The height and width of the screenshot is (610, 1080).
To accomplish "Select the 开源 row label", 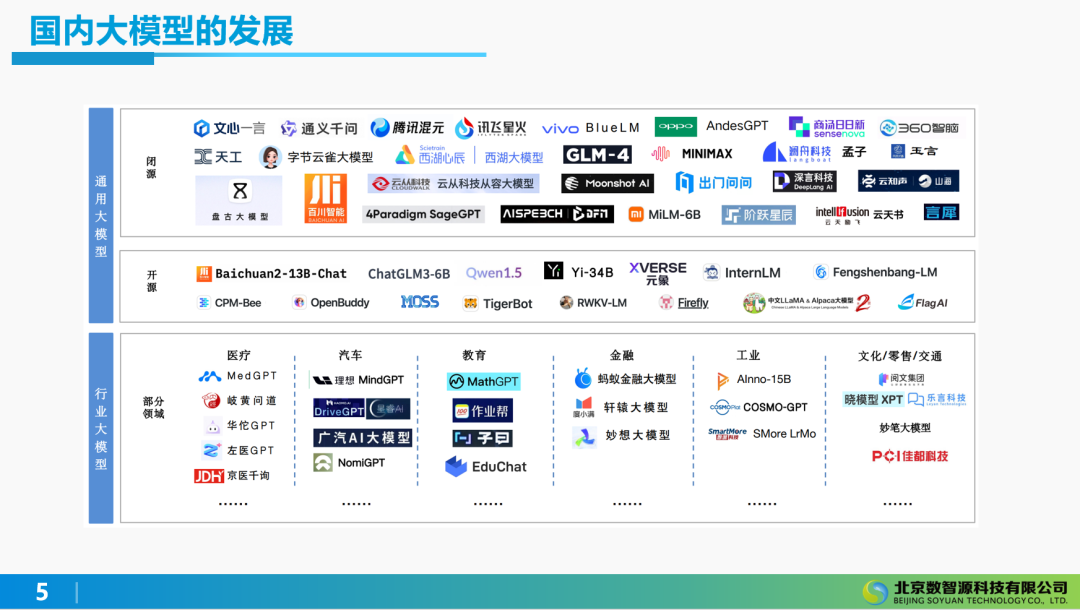I will point(152,281).
